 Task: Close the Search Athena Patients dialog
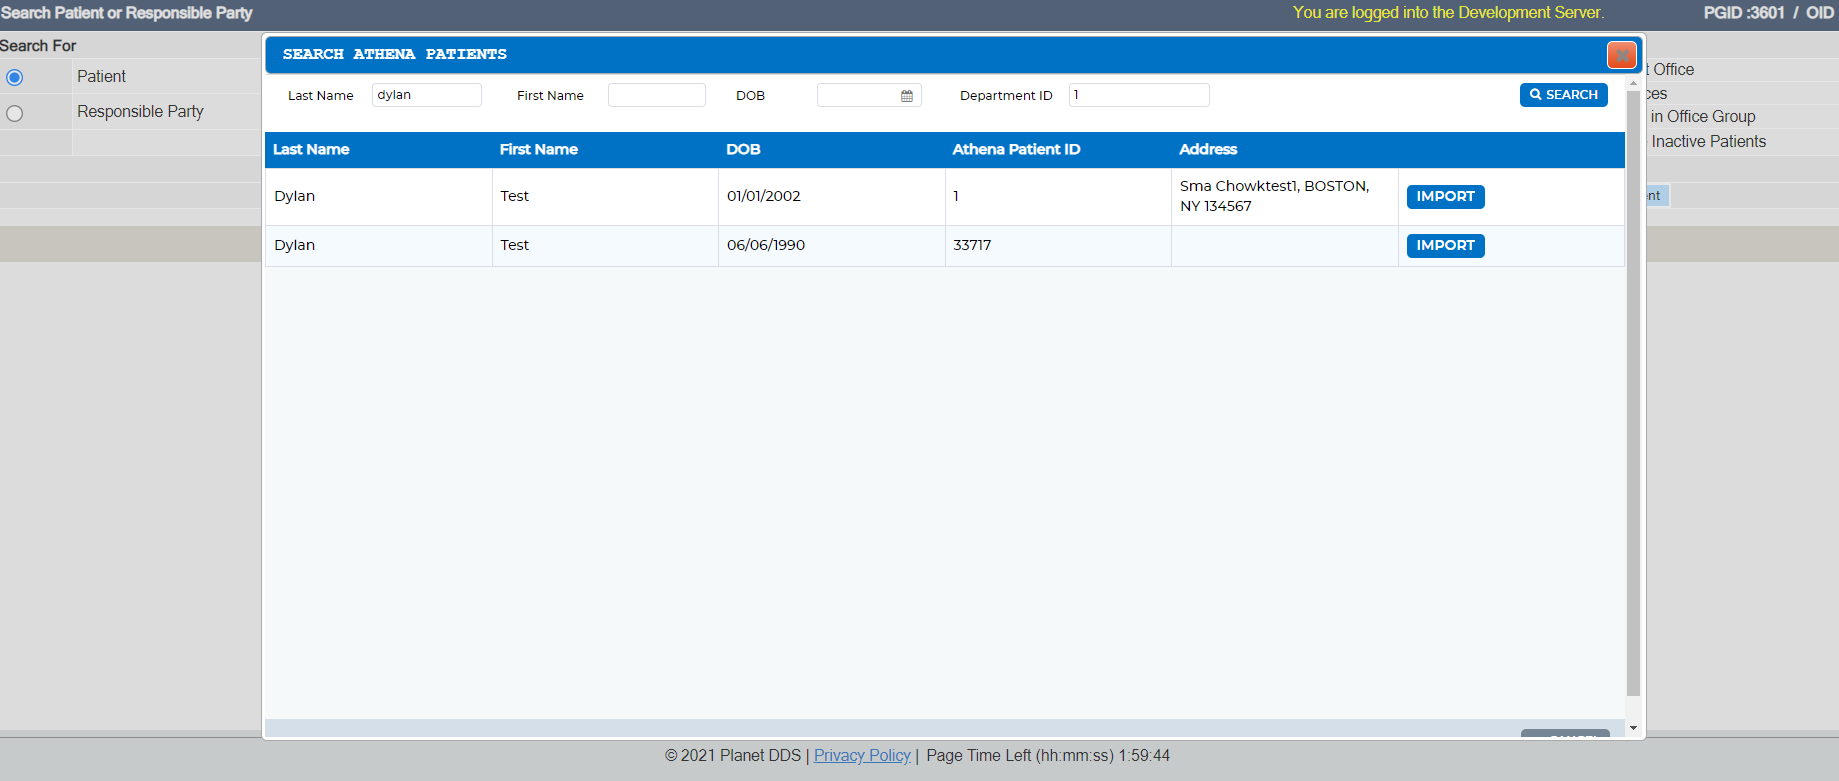pos(1621,55)
